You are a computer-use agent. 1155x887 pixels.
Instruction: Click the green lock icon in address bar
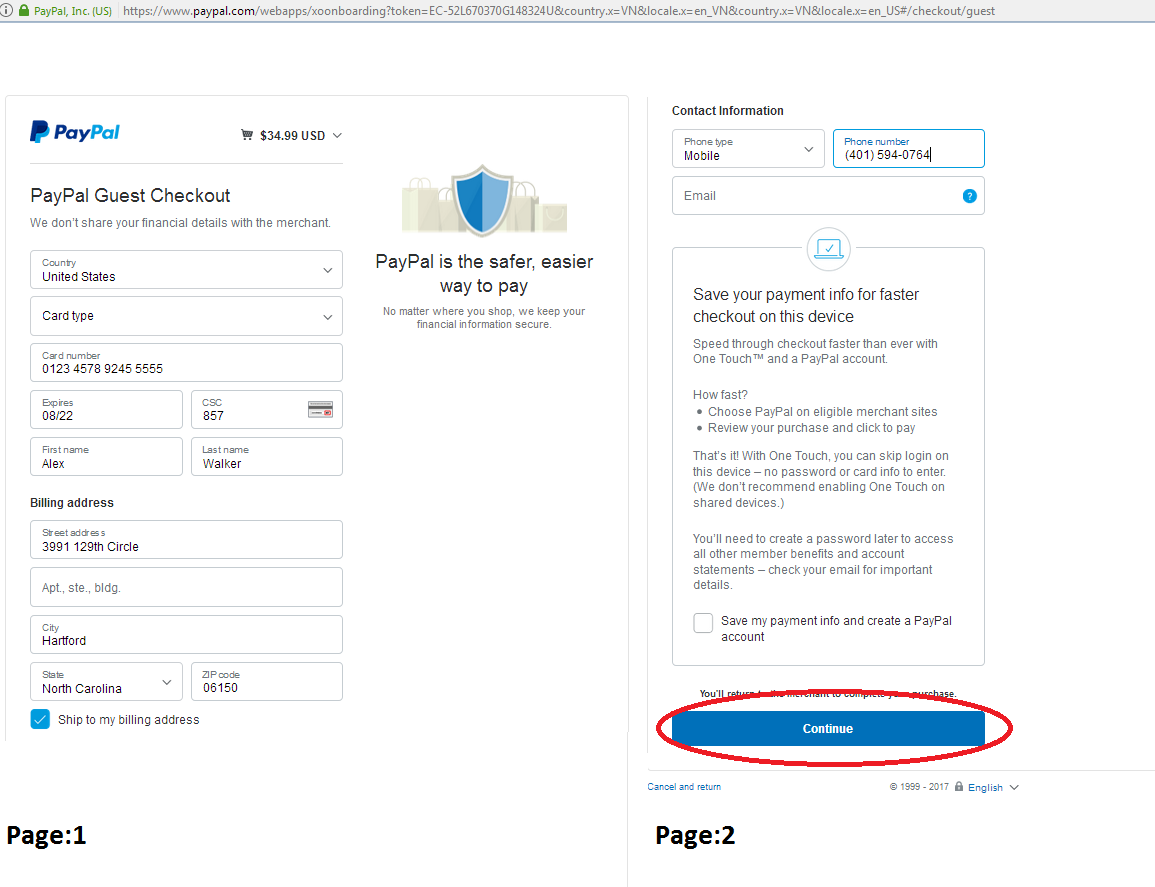24,10
